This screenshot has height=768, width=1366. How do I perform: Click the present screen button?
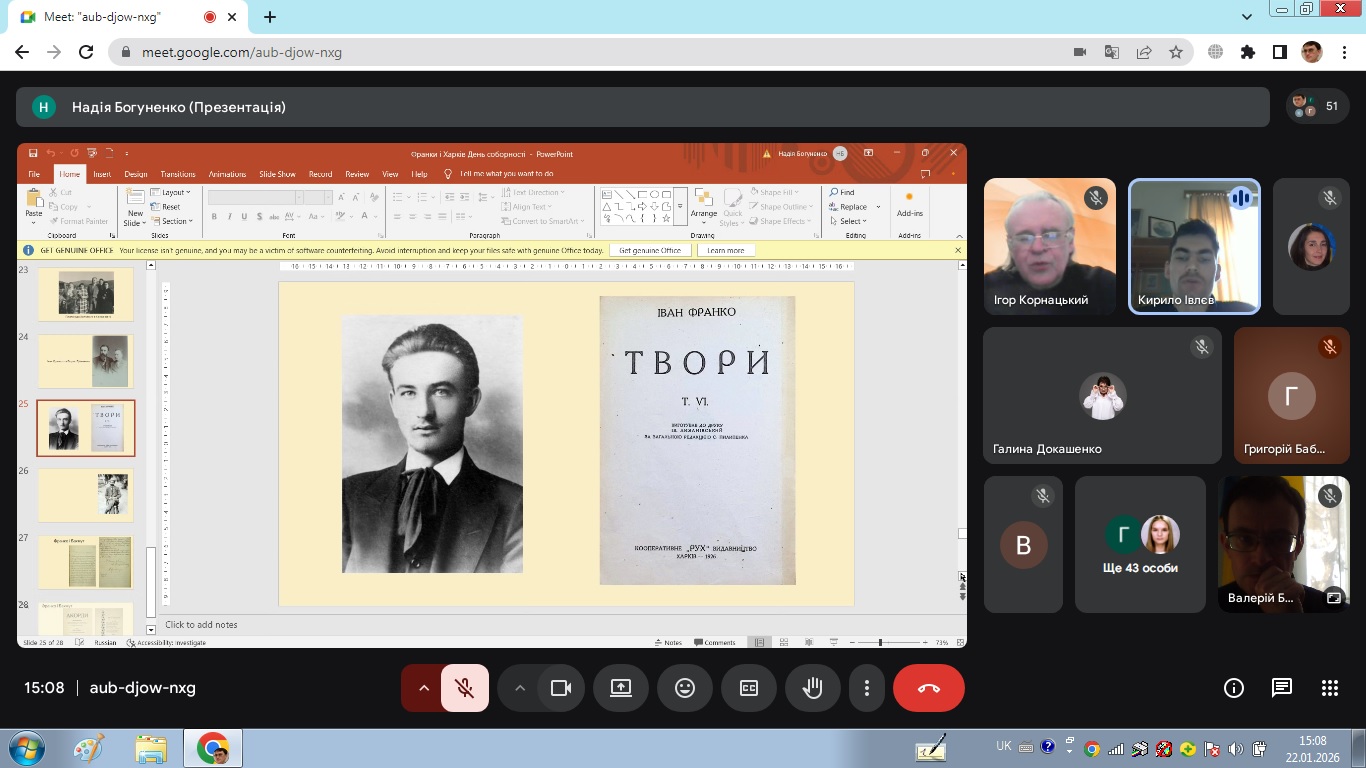click(x=621, y=688)
